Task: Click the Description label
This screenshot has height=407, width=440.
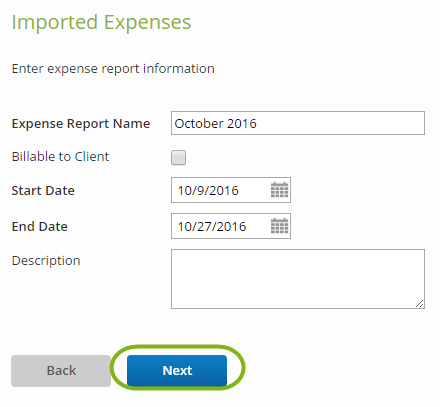Action: (46, 261)
